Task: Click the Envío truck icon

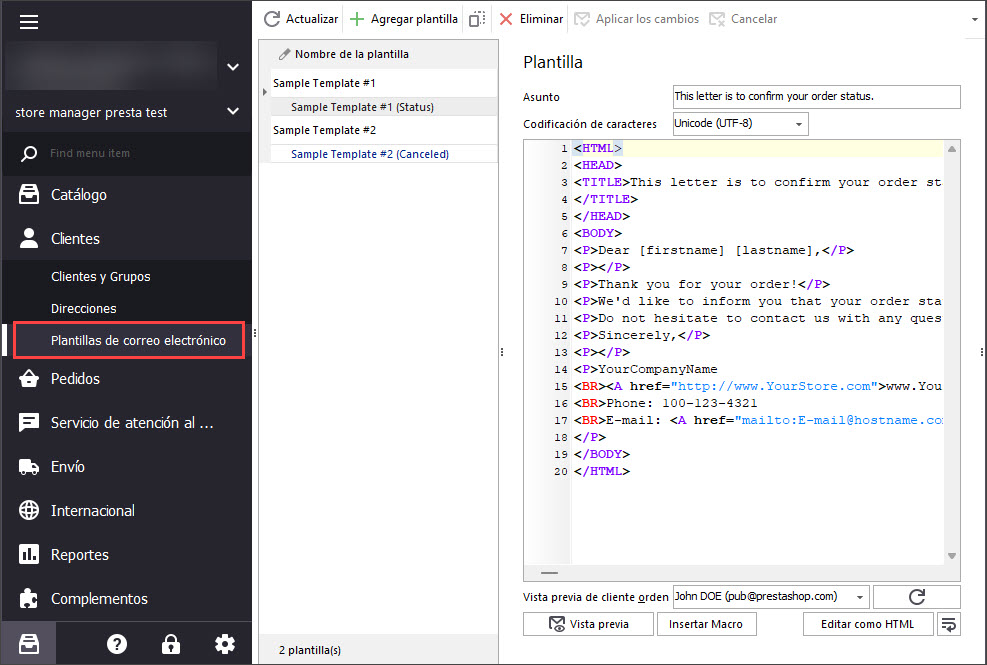Action: coord(29,467)
